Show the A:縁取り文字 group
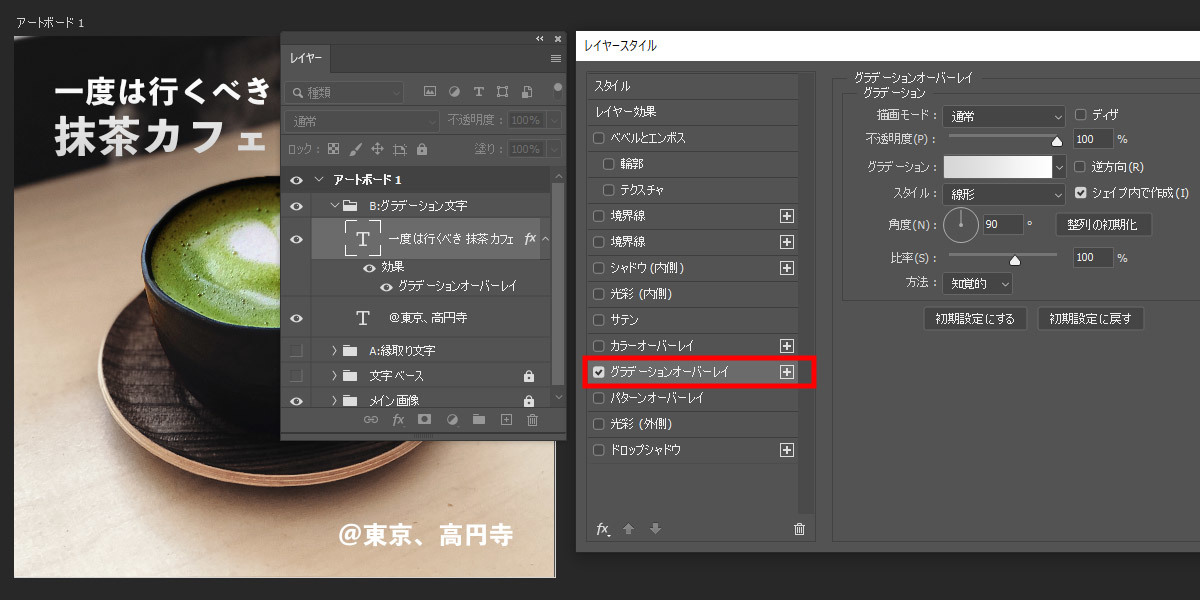 (x=296, y=350)
